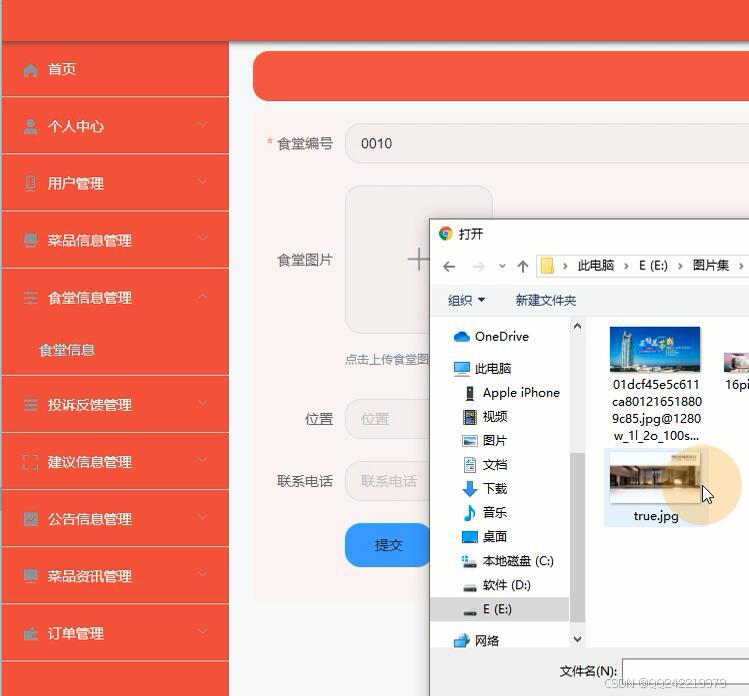
Task: Expand the 投诉反馈管理 menu chevron
Action: point(203,403)
